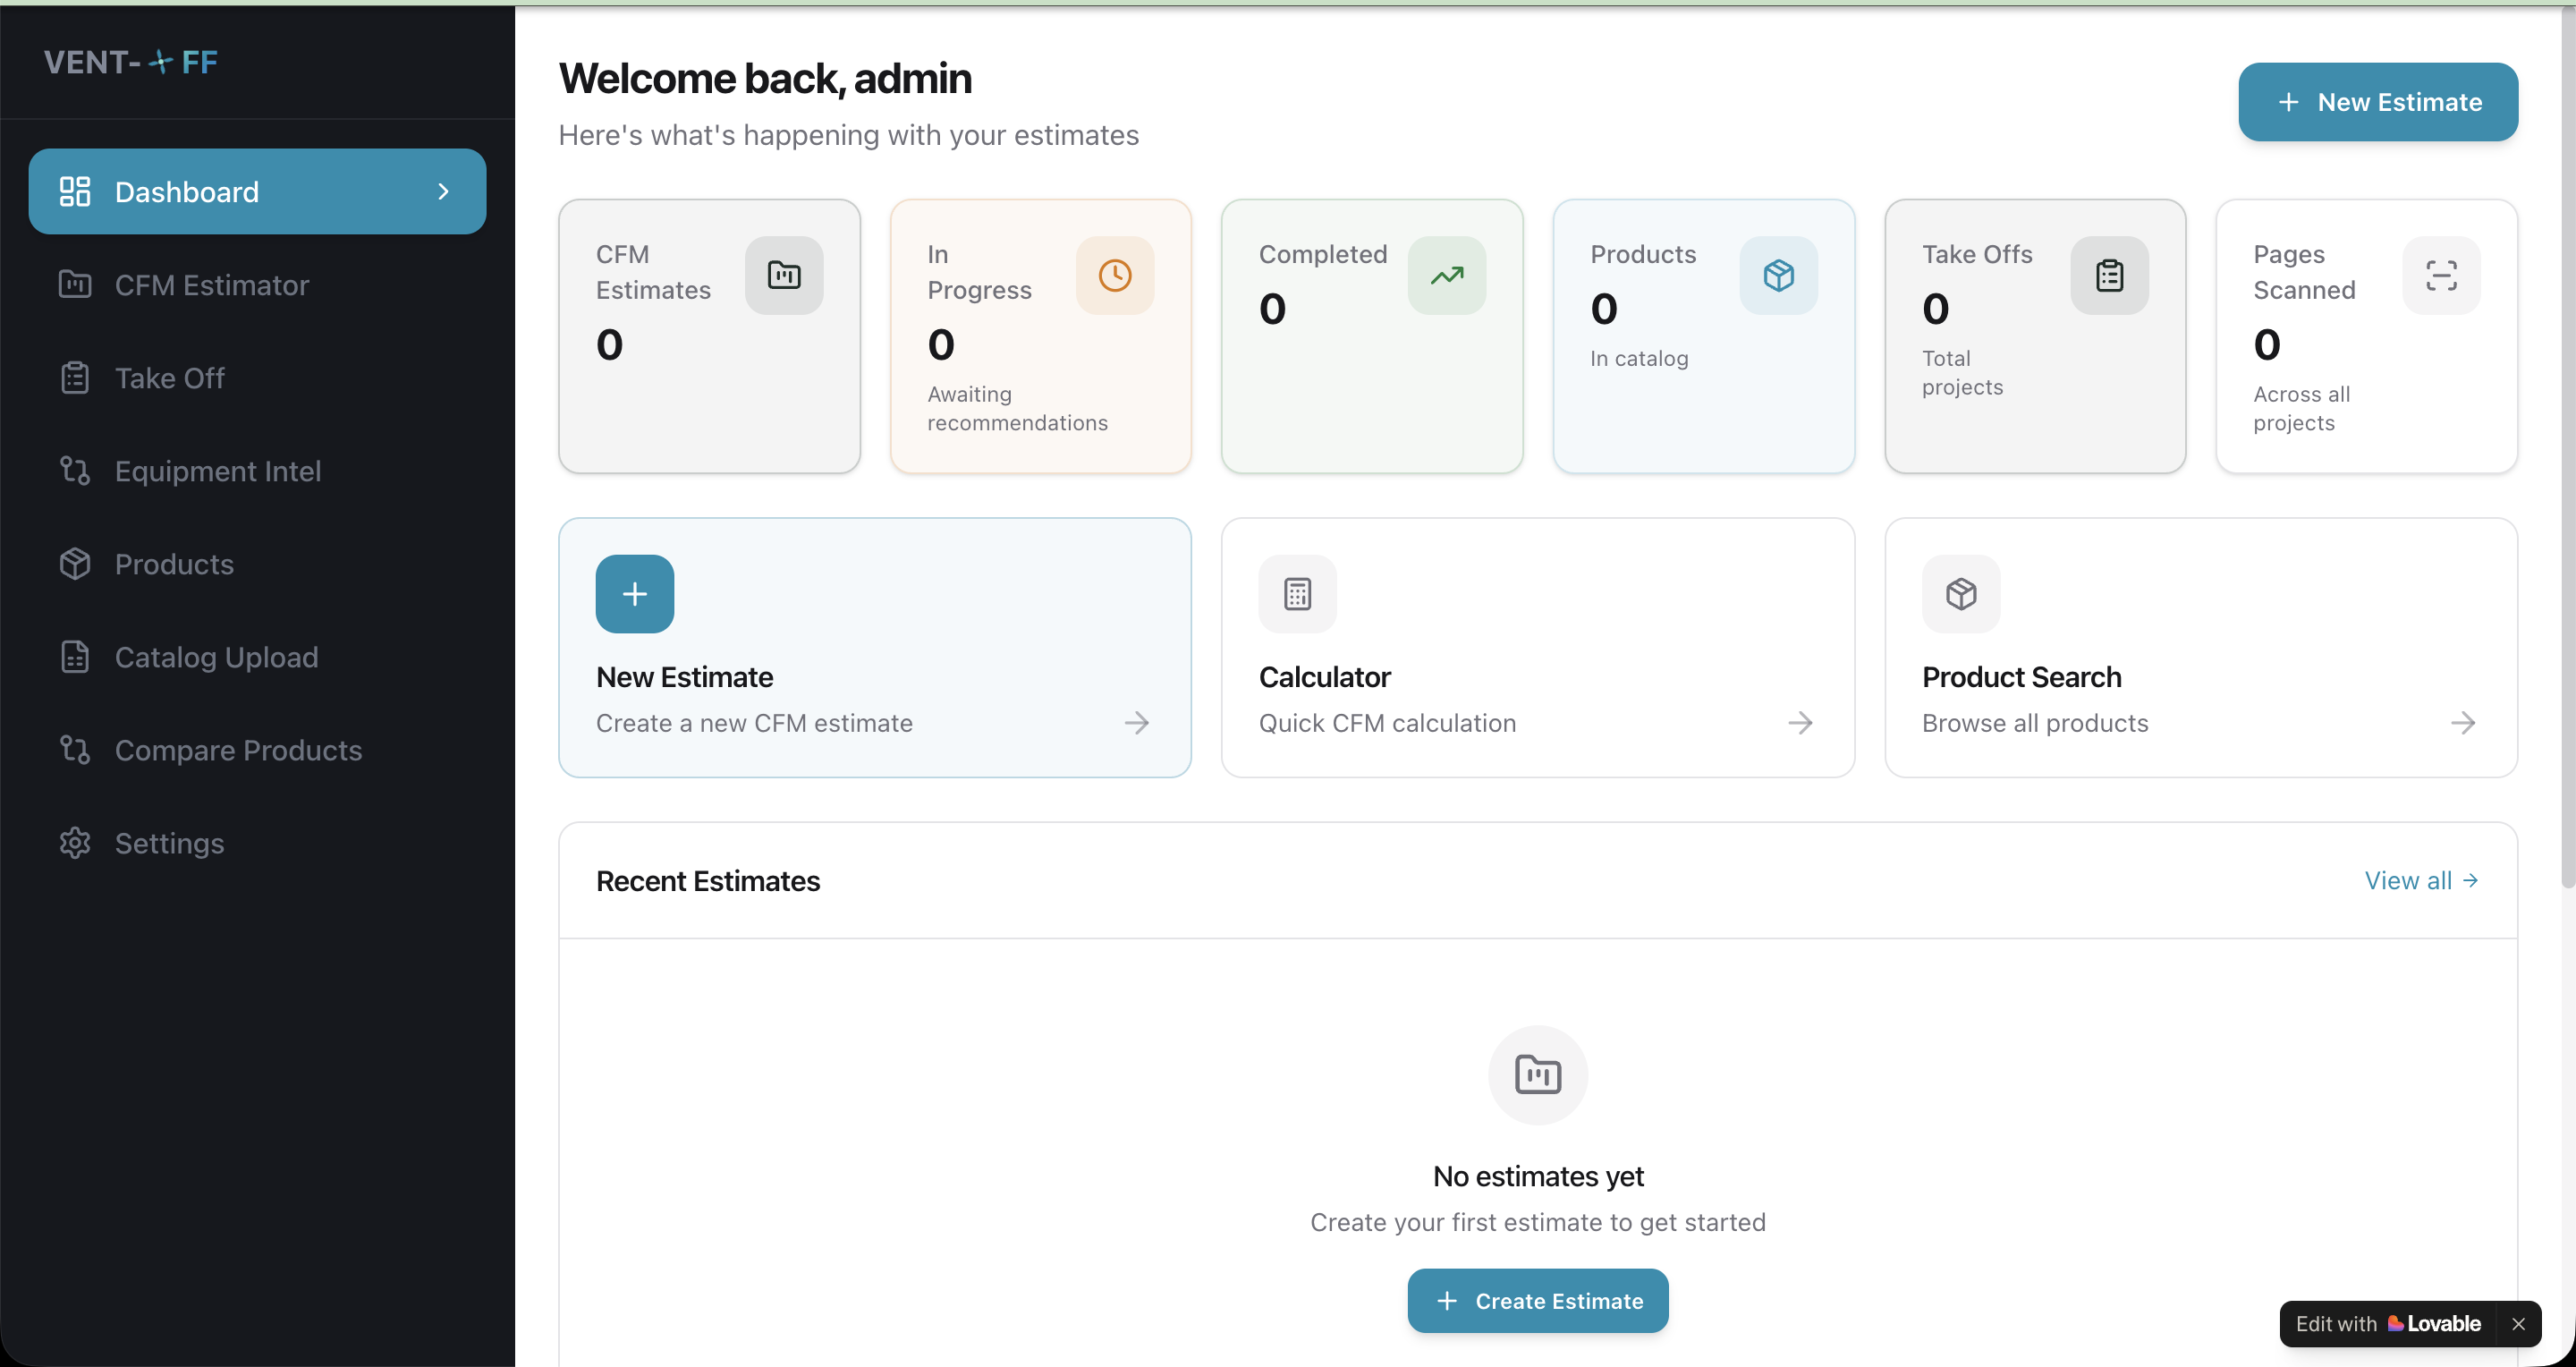
Task: Click the Calculator card's calculator icon
Action: tap(1297, 594)
